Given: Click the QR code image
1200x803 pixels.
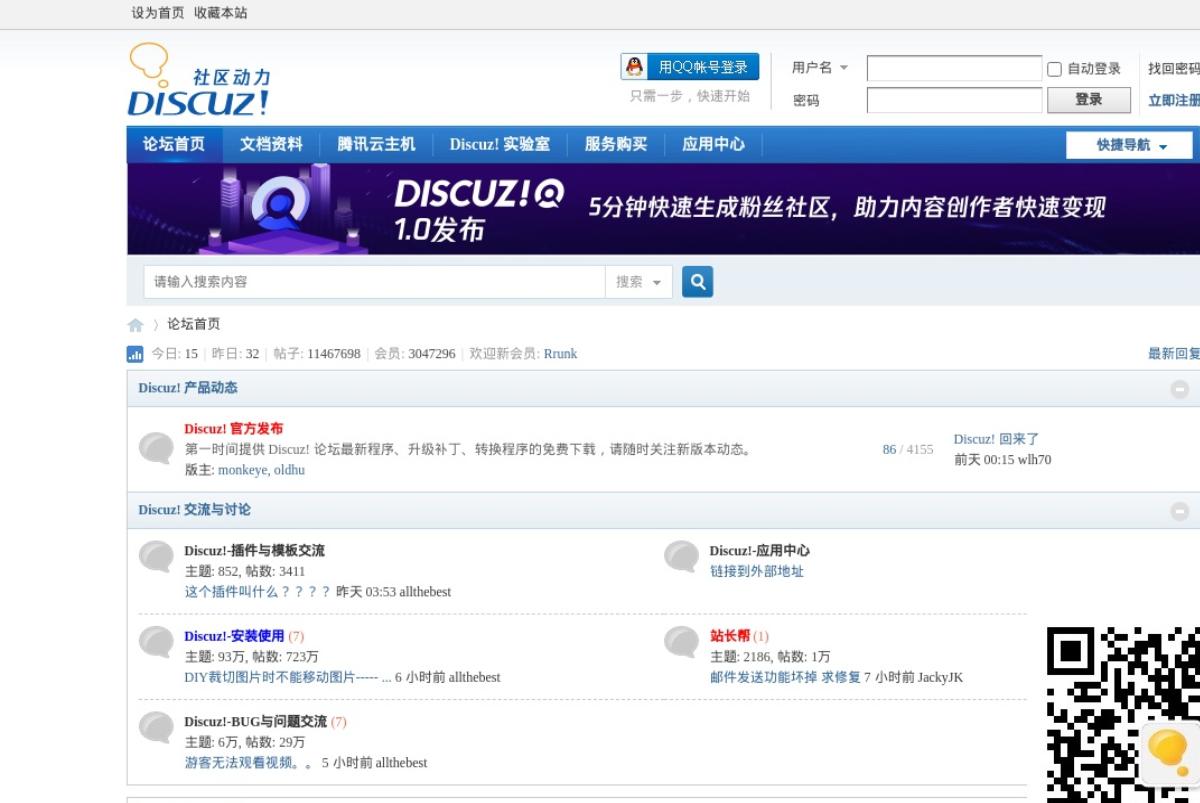Looking at the screenshot, I should point(1123,714).
